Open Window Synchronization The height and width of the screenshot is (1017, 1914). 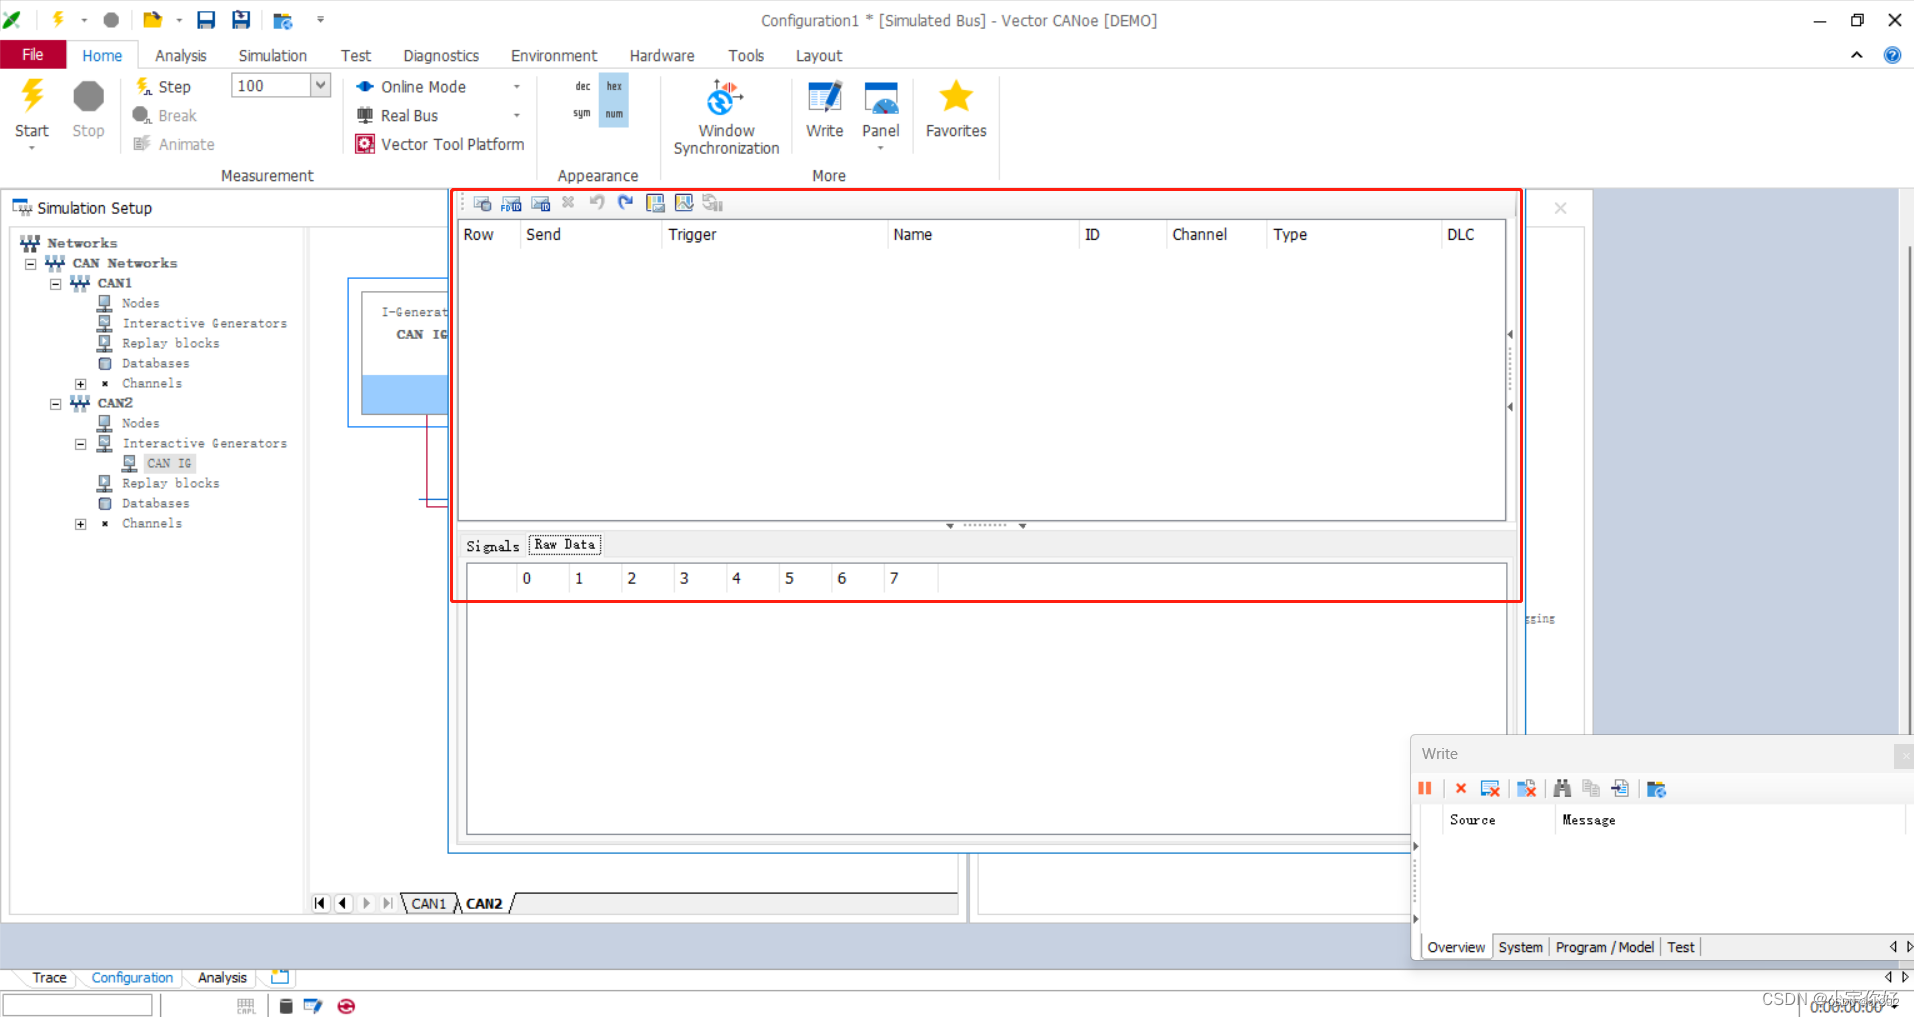(726, 118)
